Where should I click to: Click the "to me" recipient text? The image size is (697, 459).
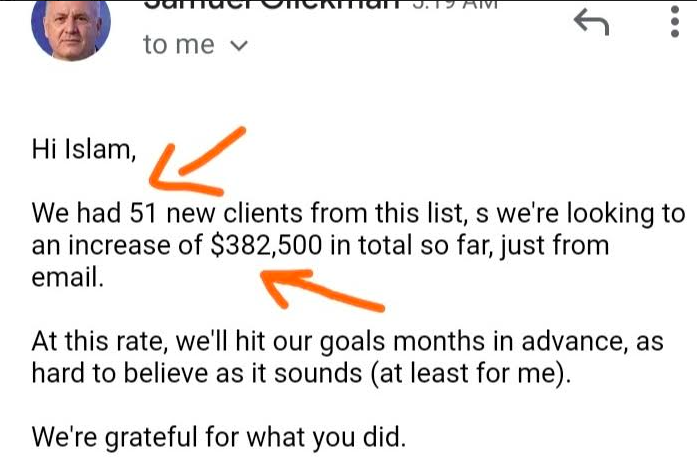click(x=179, y=45)
